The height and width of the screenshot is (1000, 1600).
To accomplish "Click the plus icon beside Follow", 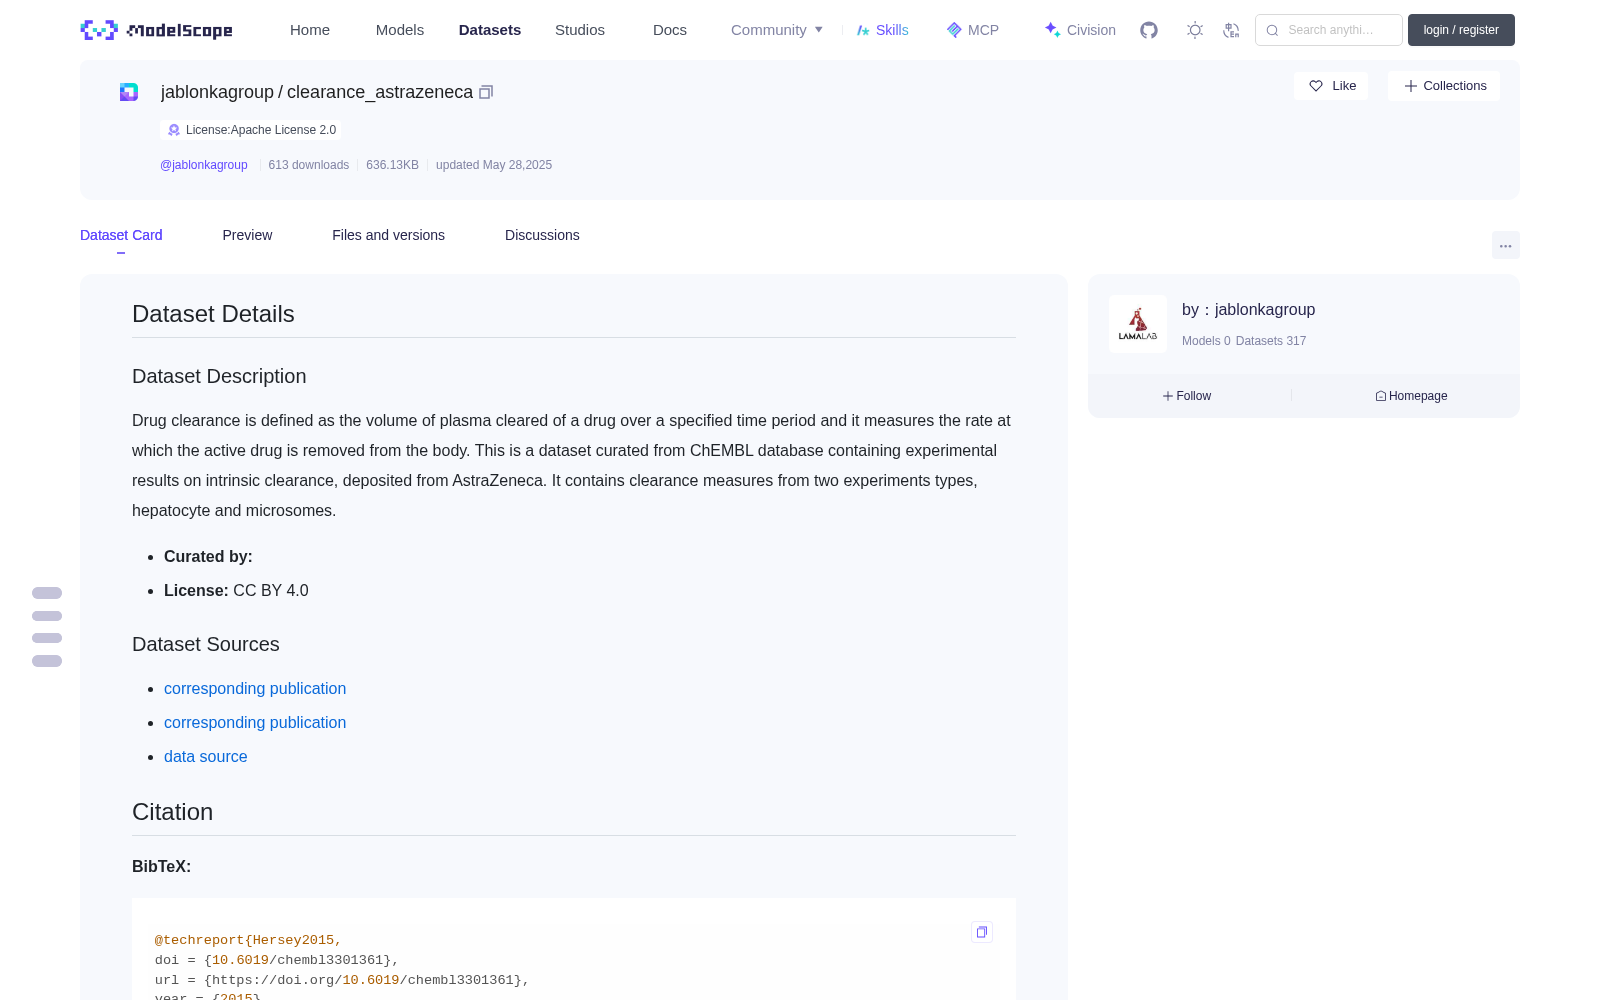I will point(1168,396).
